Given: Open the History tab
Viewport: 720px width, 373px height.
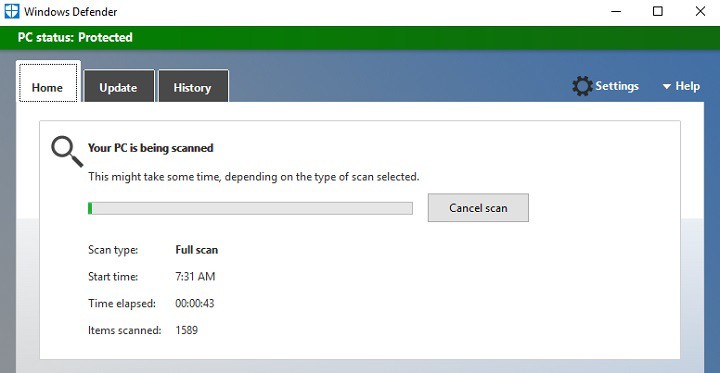Looking at the screenshot, I should click(x=193, y=86).
